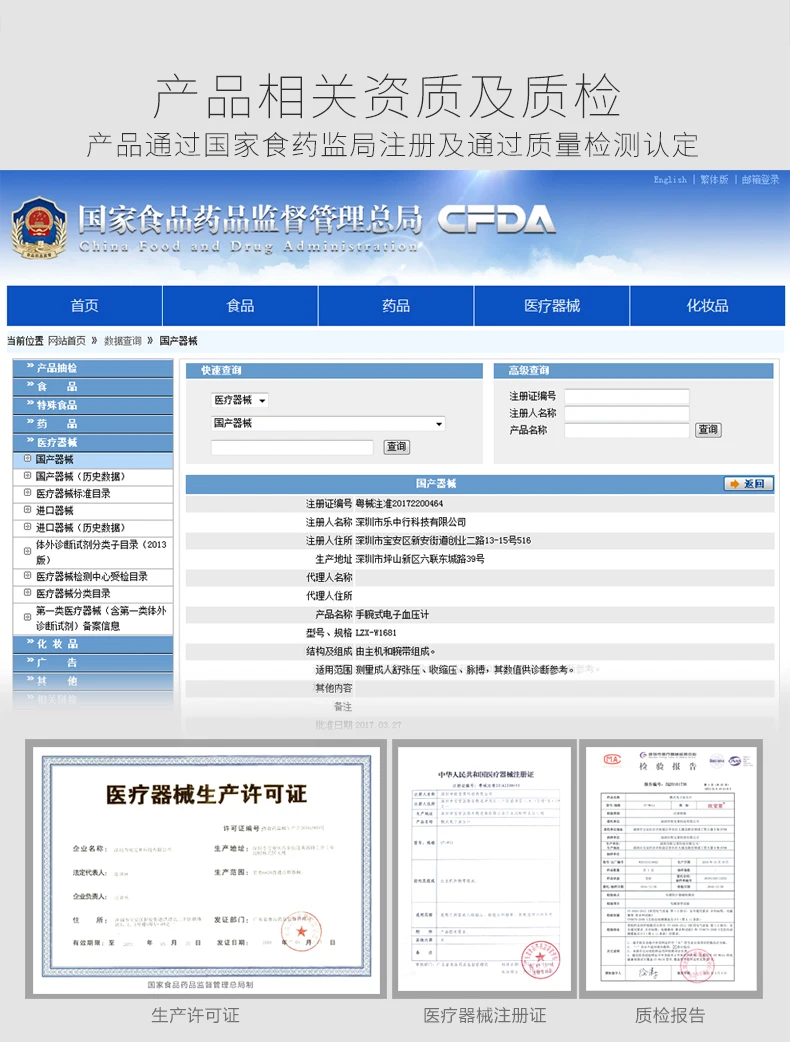Expand the 化妆品 sidebar section
The width and height of the screenshot is (790, 1042).
tap(93, 644)
